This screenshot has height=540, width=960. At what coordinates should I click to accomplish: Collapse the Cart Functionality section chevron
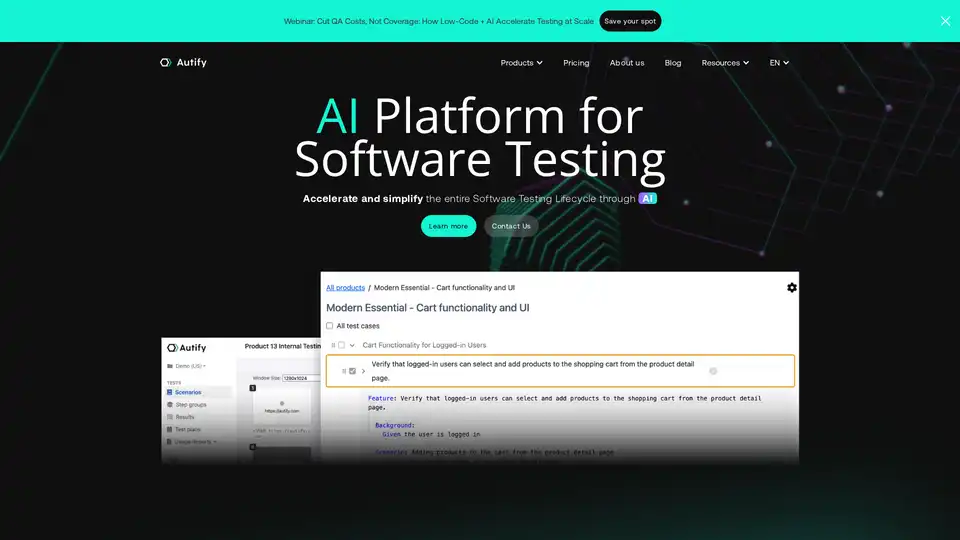click(352, 345)
